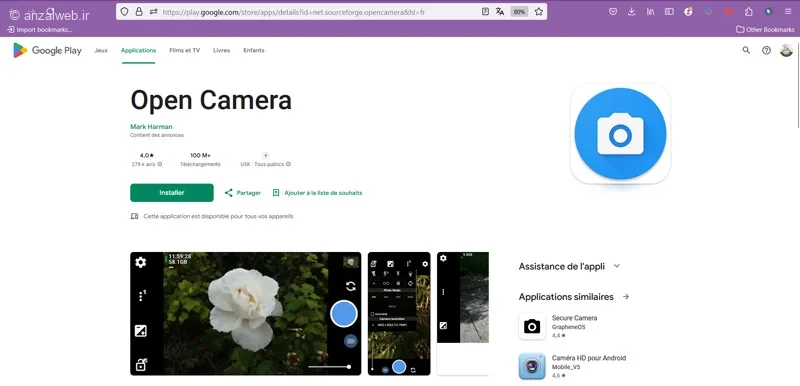Open the second screenshot showing the photo mode menu
800x386 pixels.
(x=399, y=314)
